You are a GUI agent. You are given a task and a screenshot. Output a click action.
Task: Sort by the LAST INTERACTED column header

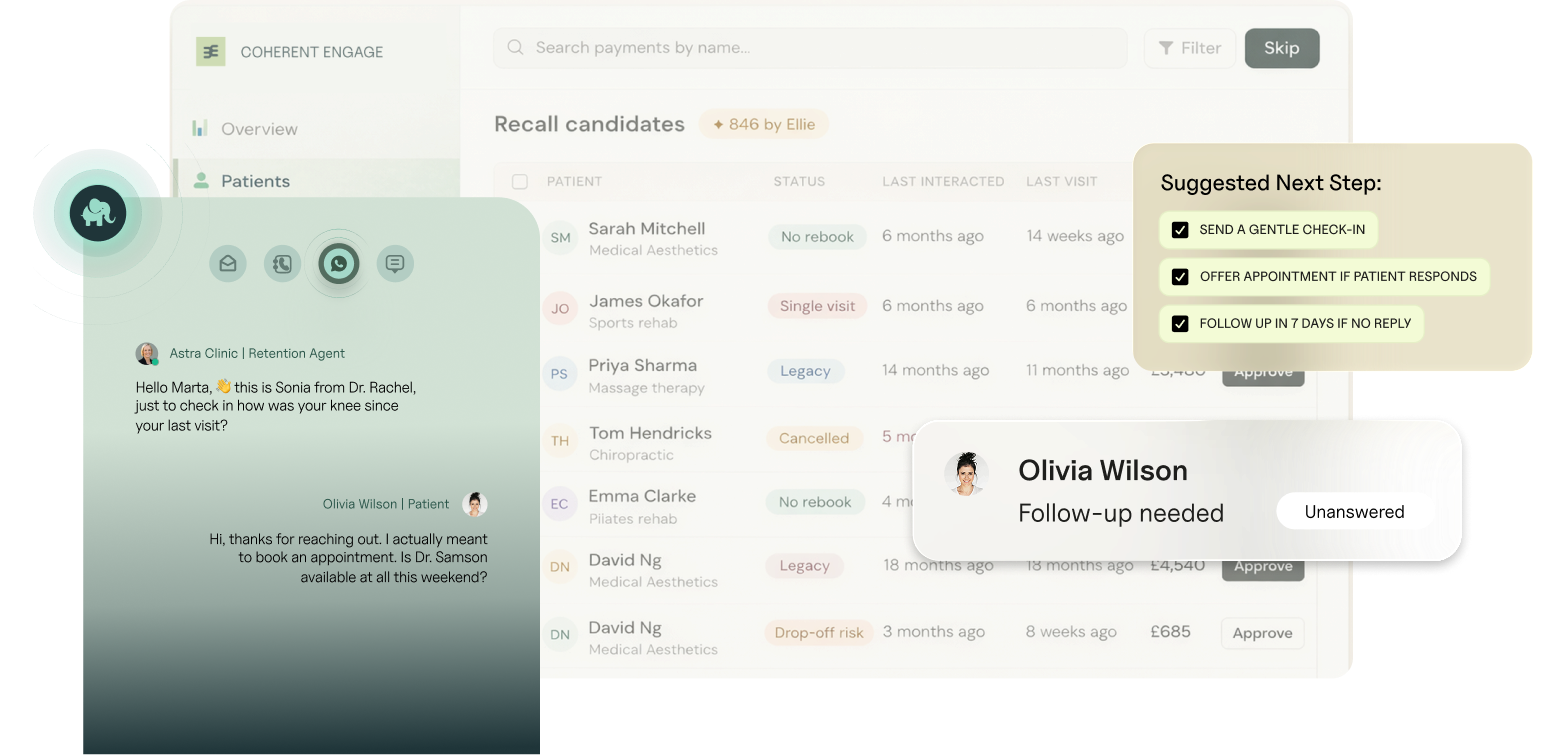click(943, 182)
